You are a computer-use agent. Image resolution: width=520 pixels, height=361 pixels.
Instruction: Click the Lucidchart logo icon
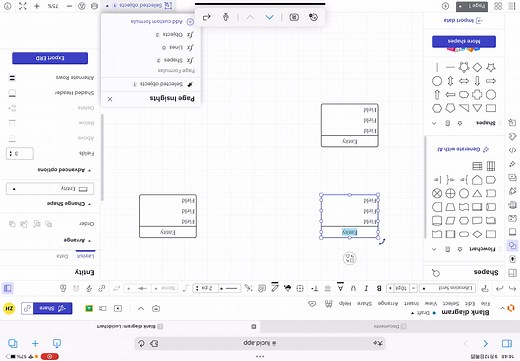point(511,308)
